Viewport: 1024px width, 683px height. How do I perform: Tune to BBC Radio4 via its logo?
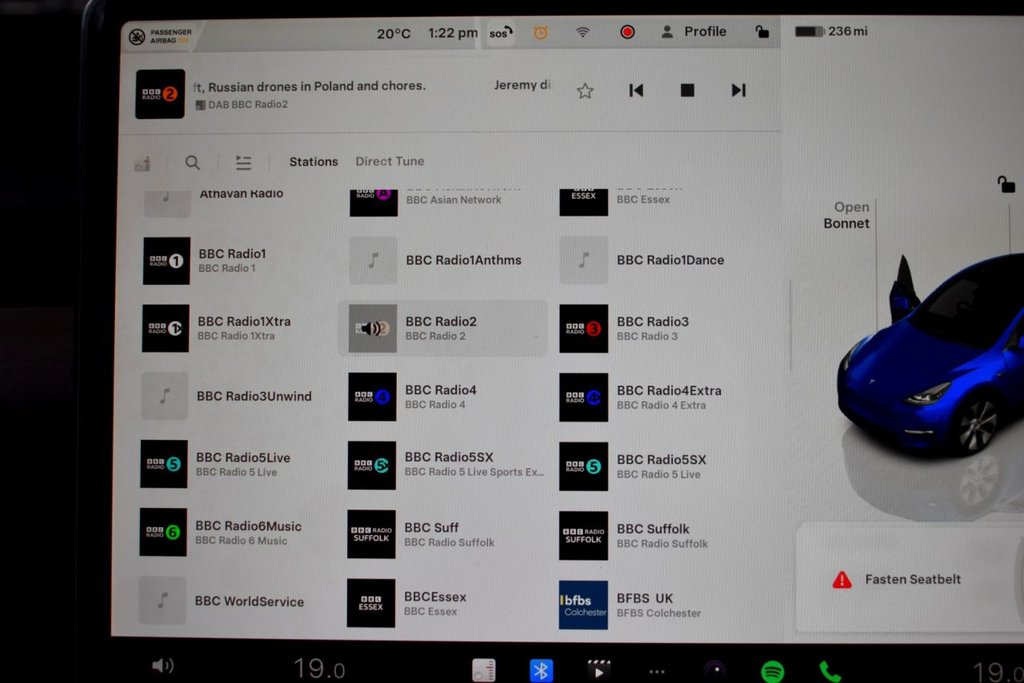pos(372,397)
